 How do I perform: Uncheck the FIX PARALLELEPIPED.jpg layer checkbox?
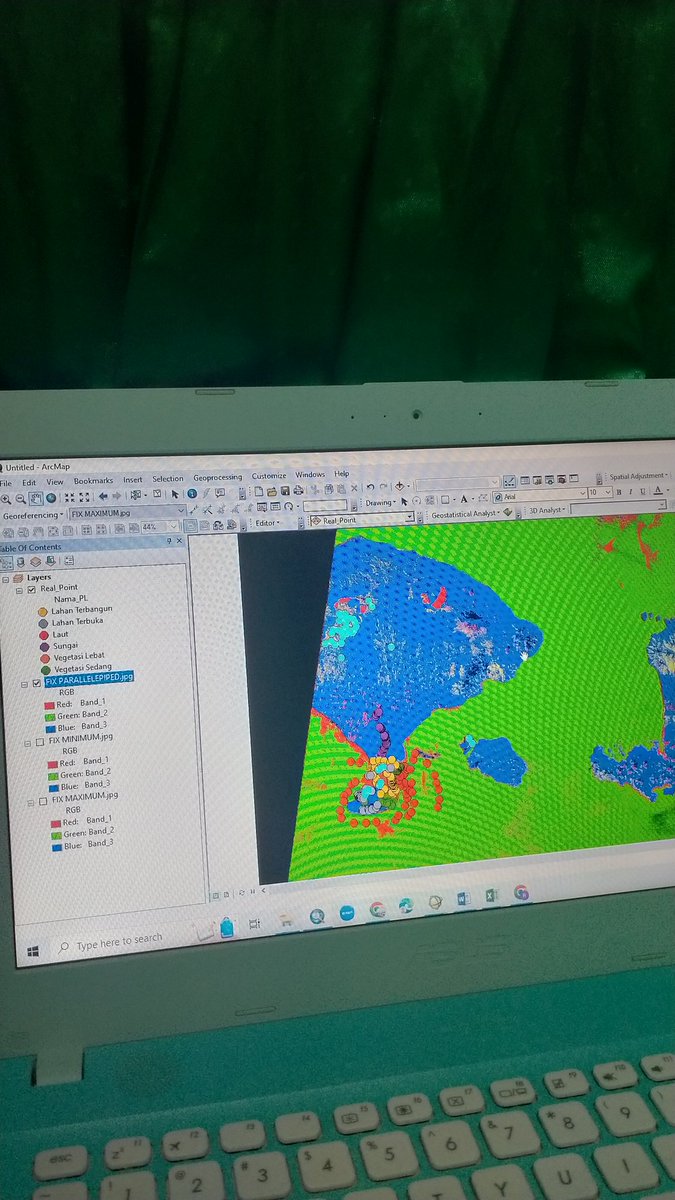[x=37, y=683]
